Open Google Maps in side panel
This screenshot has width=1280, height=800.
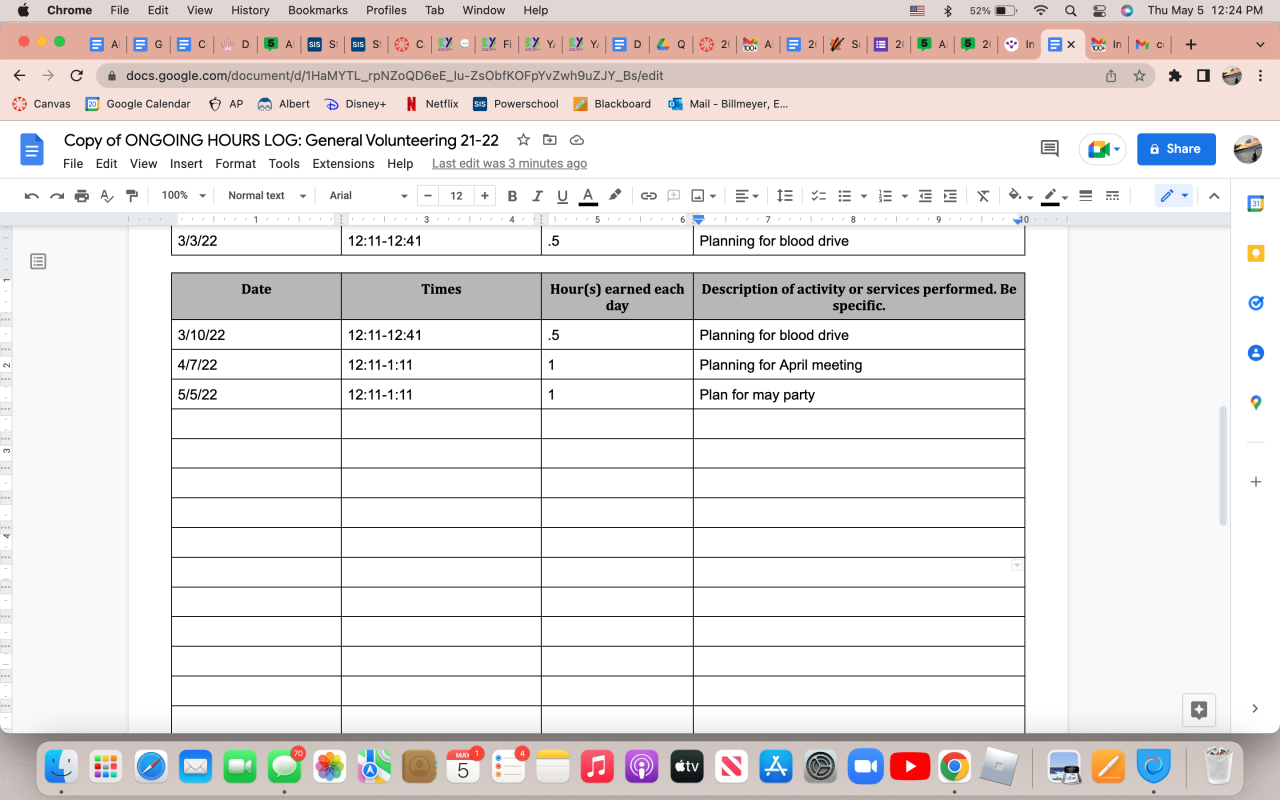pos(1256,403)
